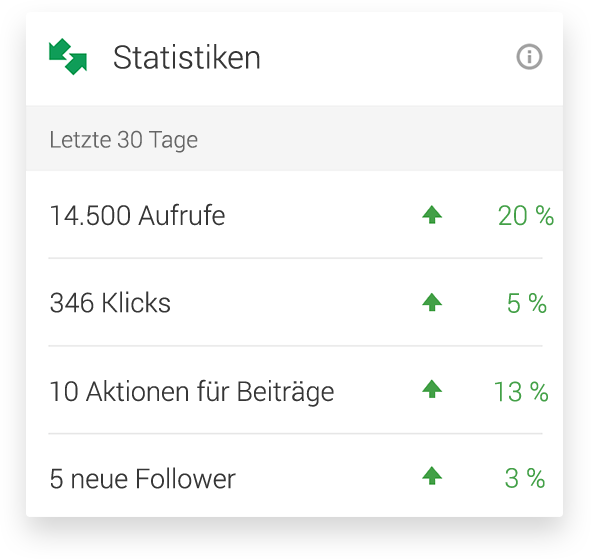Open the Statistiken card title

tap(187, 58)
